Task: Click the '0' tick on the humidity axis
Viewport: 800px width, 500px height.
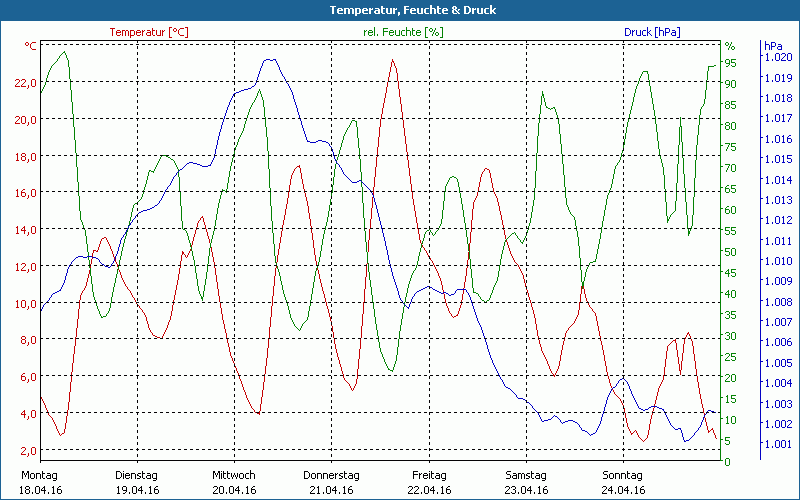Action: click(x=727, y=461)
